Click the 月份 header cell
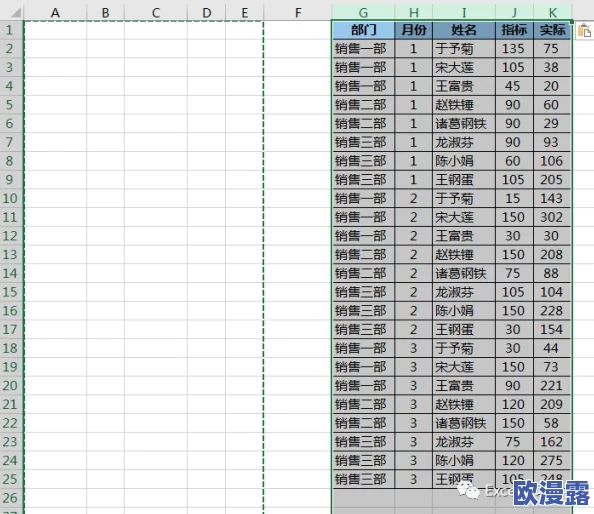The height and width of the screenshot is (514, 594). click(414, 30)
